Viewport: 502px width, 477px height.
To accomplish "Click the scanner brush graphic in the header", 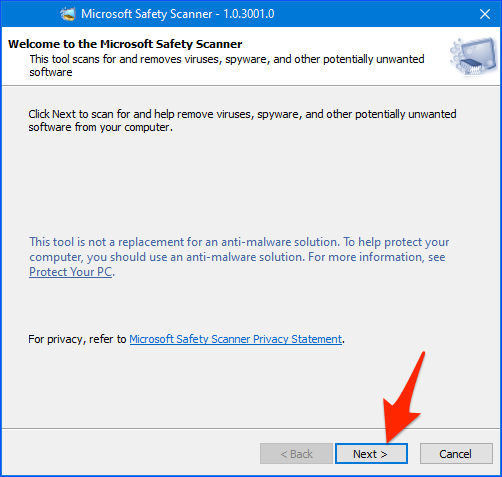I will 473,56.
